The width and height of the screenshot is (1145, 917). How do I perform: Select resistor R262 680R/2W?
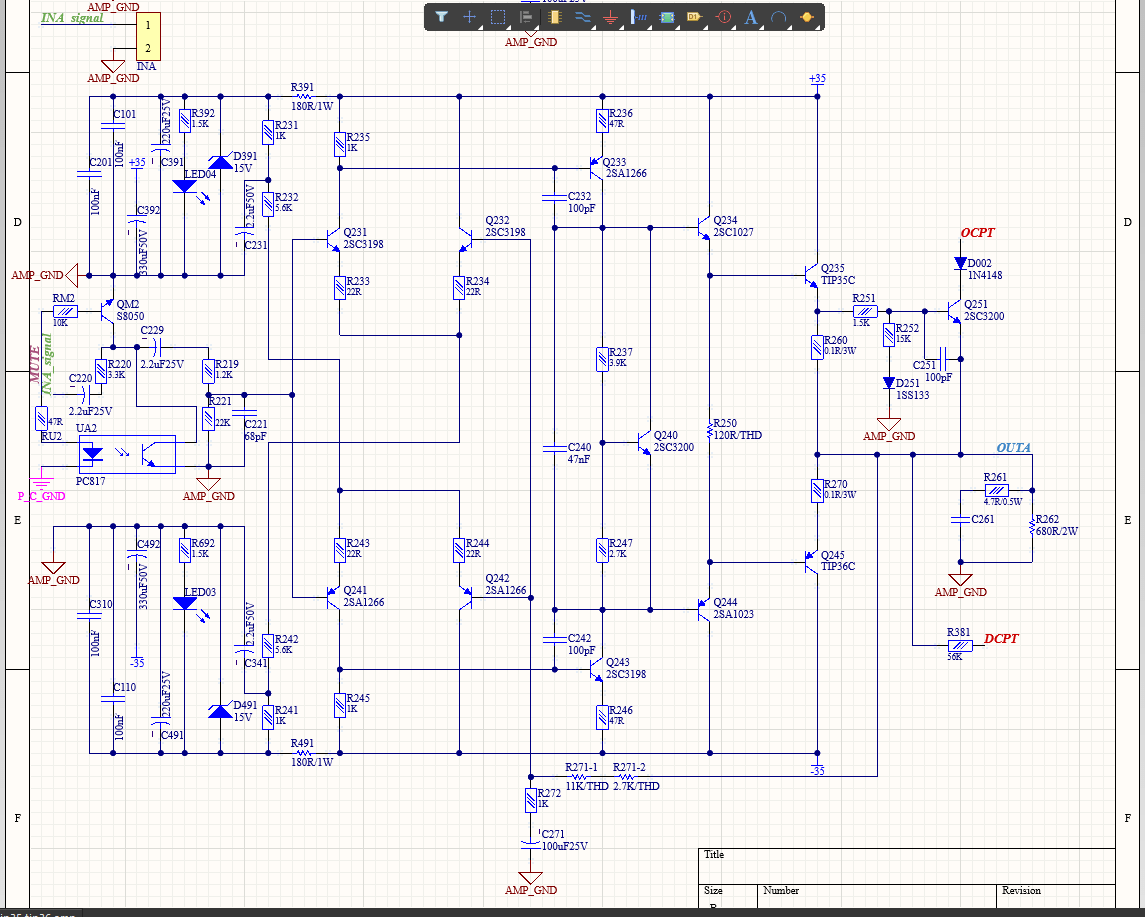(1032, 526)
